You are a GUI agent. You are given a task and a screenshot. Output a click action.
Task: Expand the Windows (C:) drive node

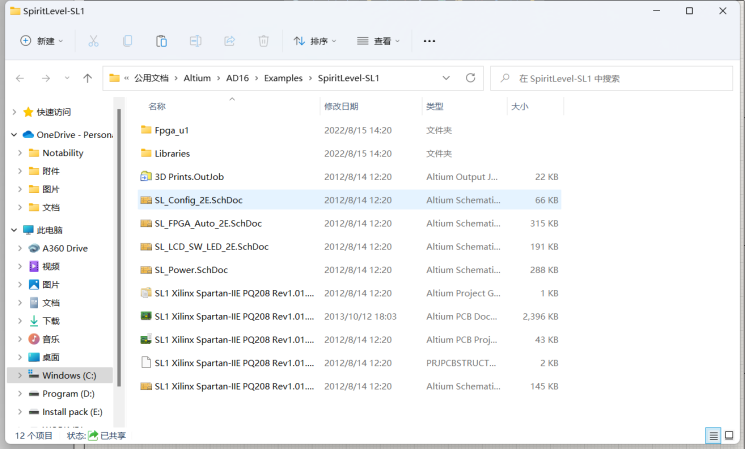(20, 376)
